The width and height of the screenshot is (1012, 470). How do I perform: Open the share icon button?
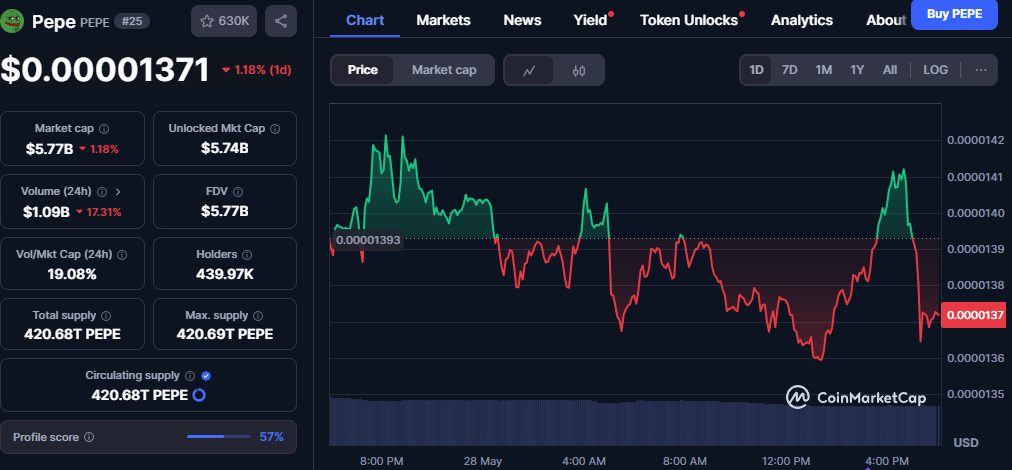pyautogui.click(x=281, y=21)
